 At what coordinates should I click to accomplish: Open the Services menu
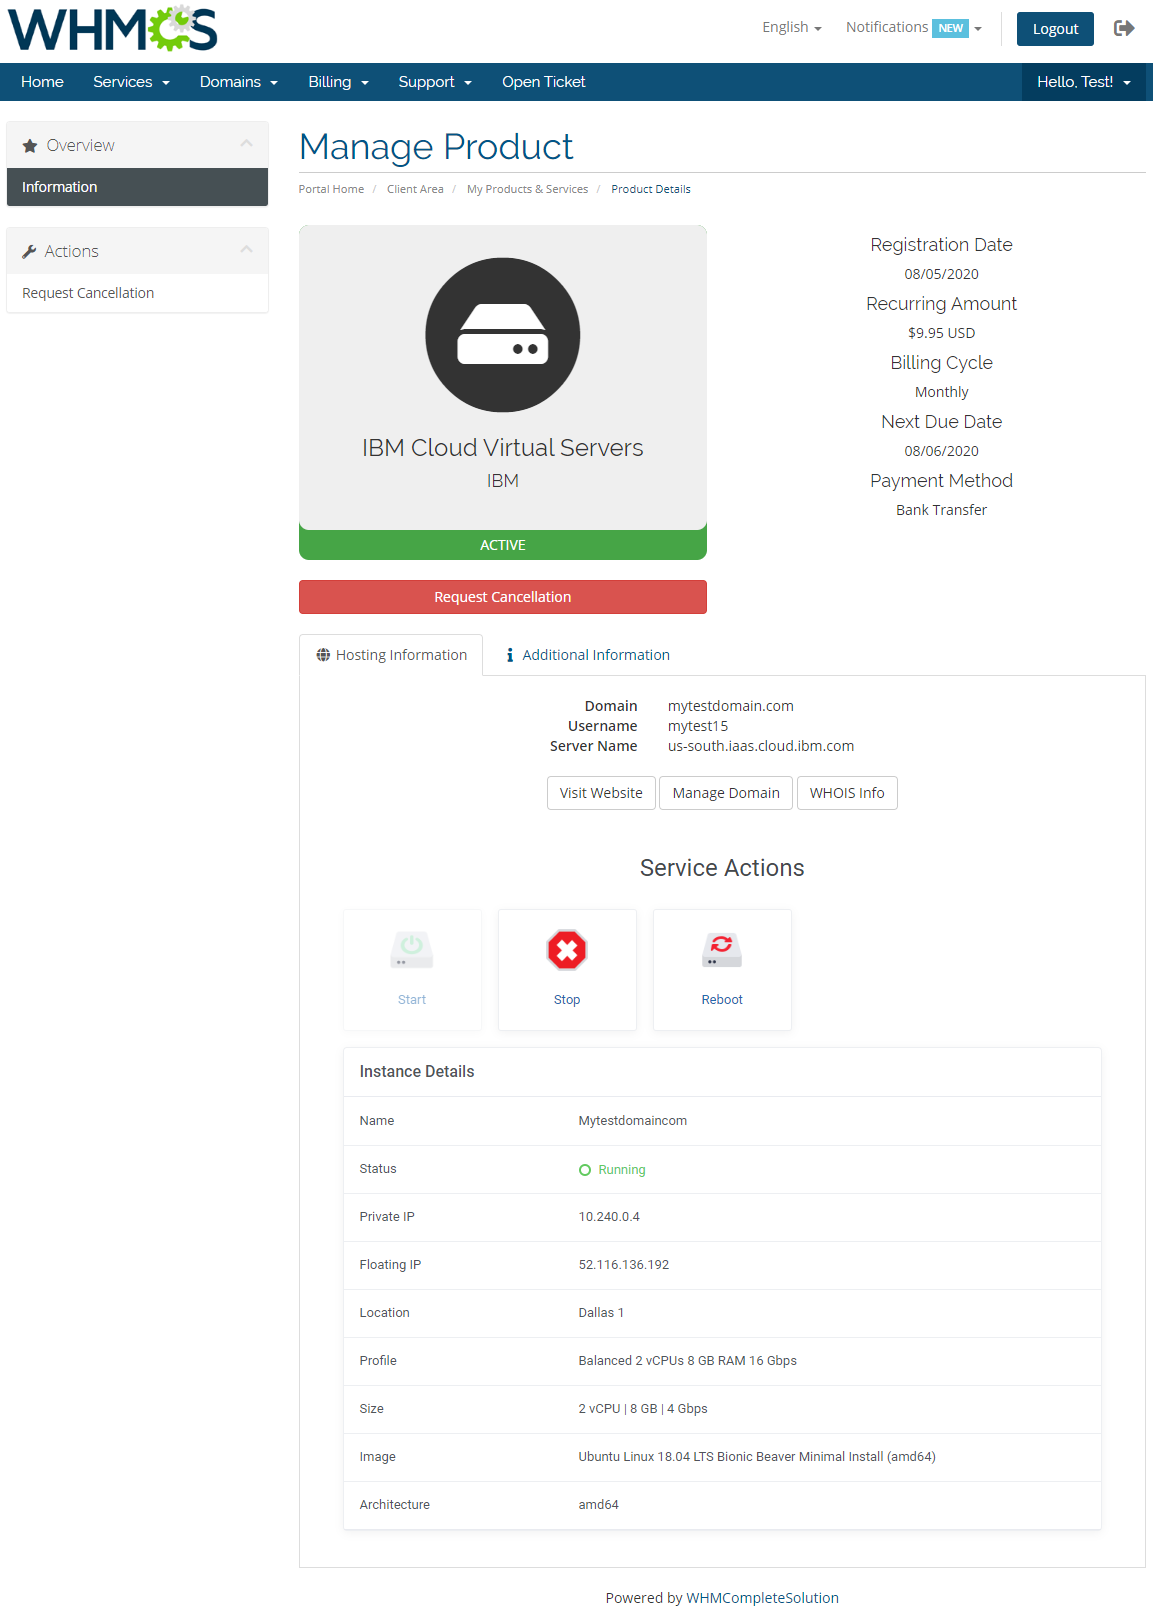(x=131, y=82)
